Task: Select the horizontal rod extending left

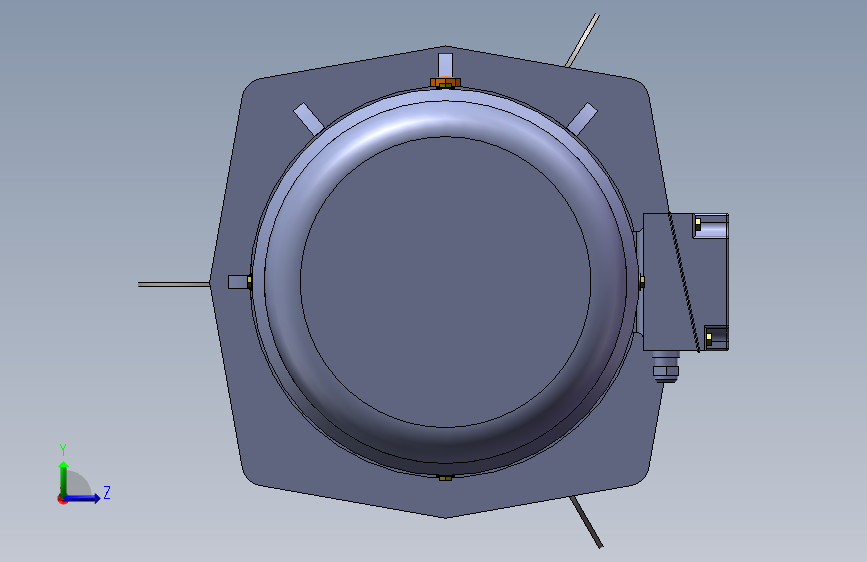Action: (174, 284)
